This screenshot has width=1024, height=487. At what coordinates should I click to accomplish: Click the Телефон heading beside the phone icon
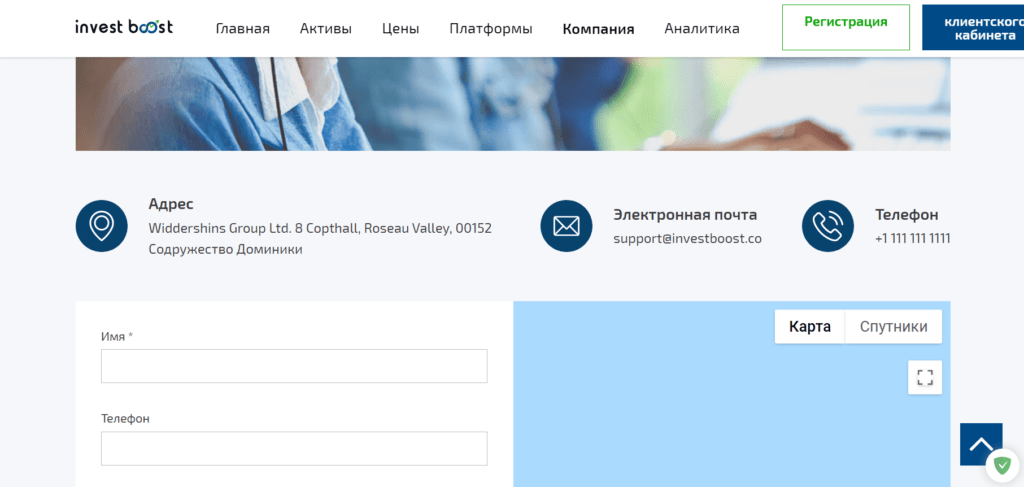906,215
